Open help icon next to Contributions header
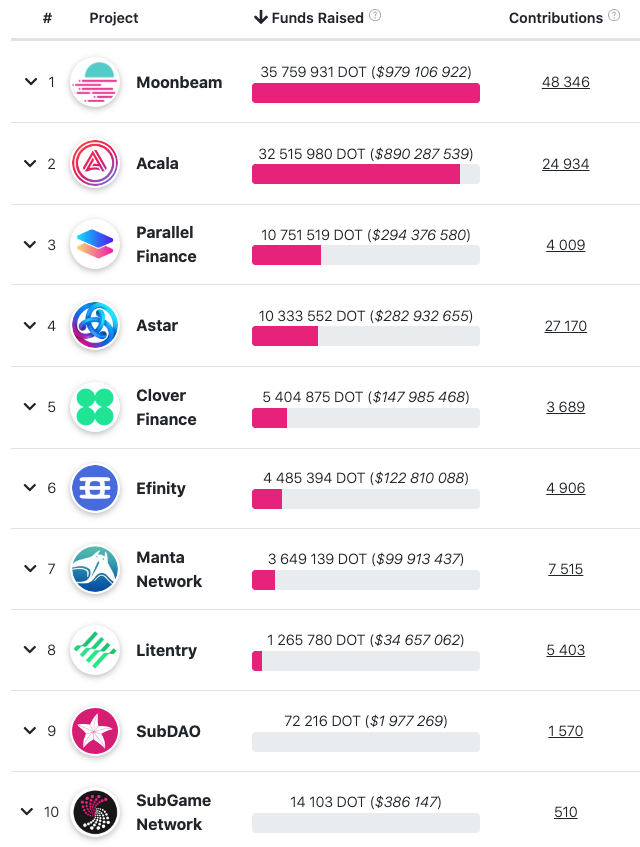Screen dimensions: 640x847 (x=614, y=16)
